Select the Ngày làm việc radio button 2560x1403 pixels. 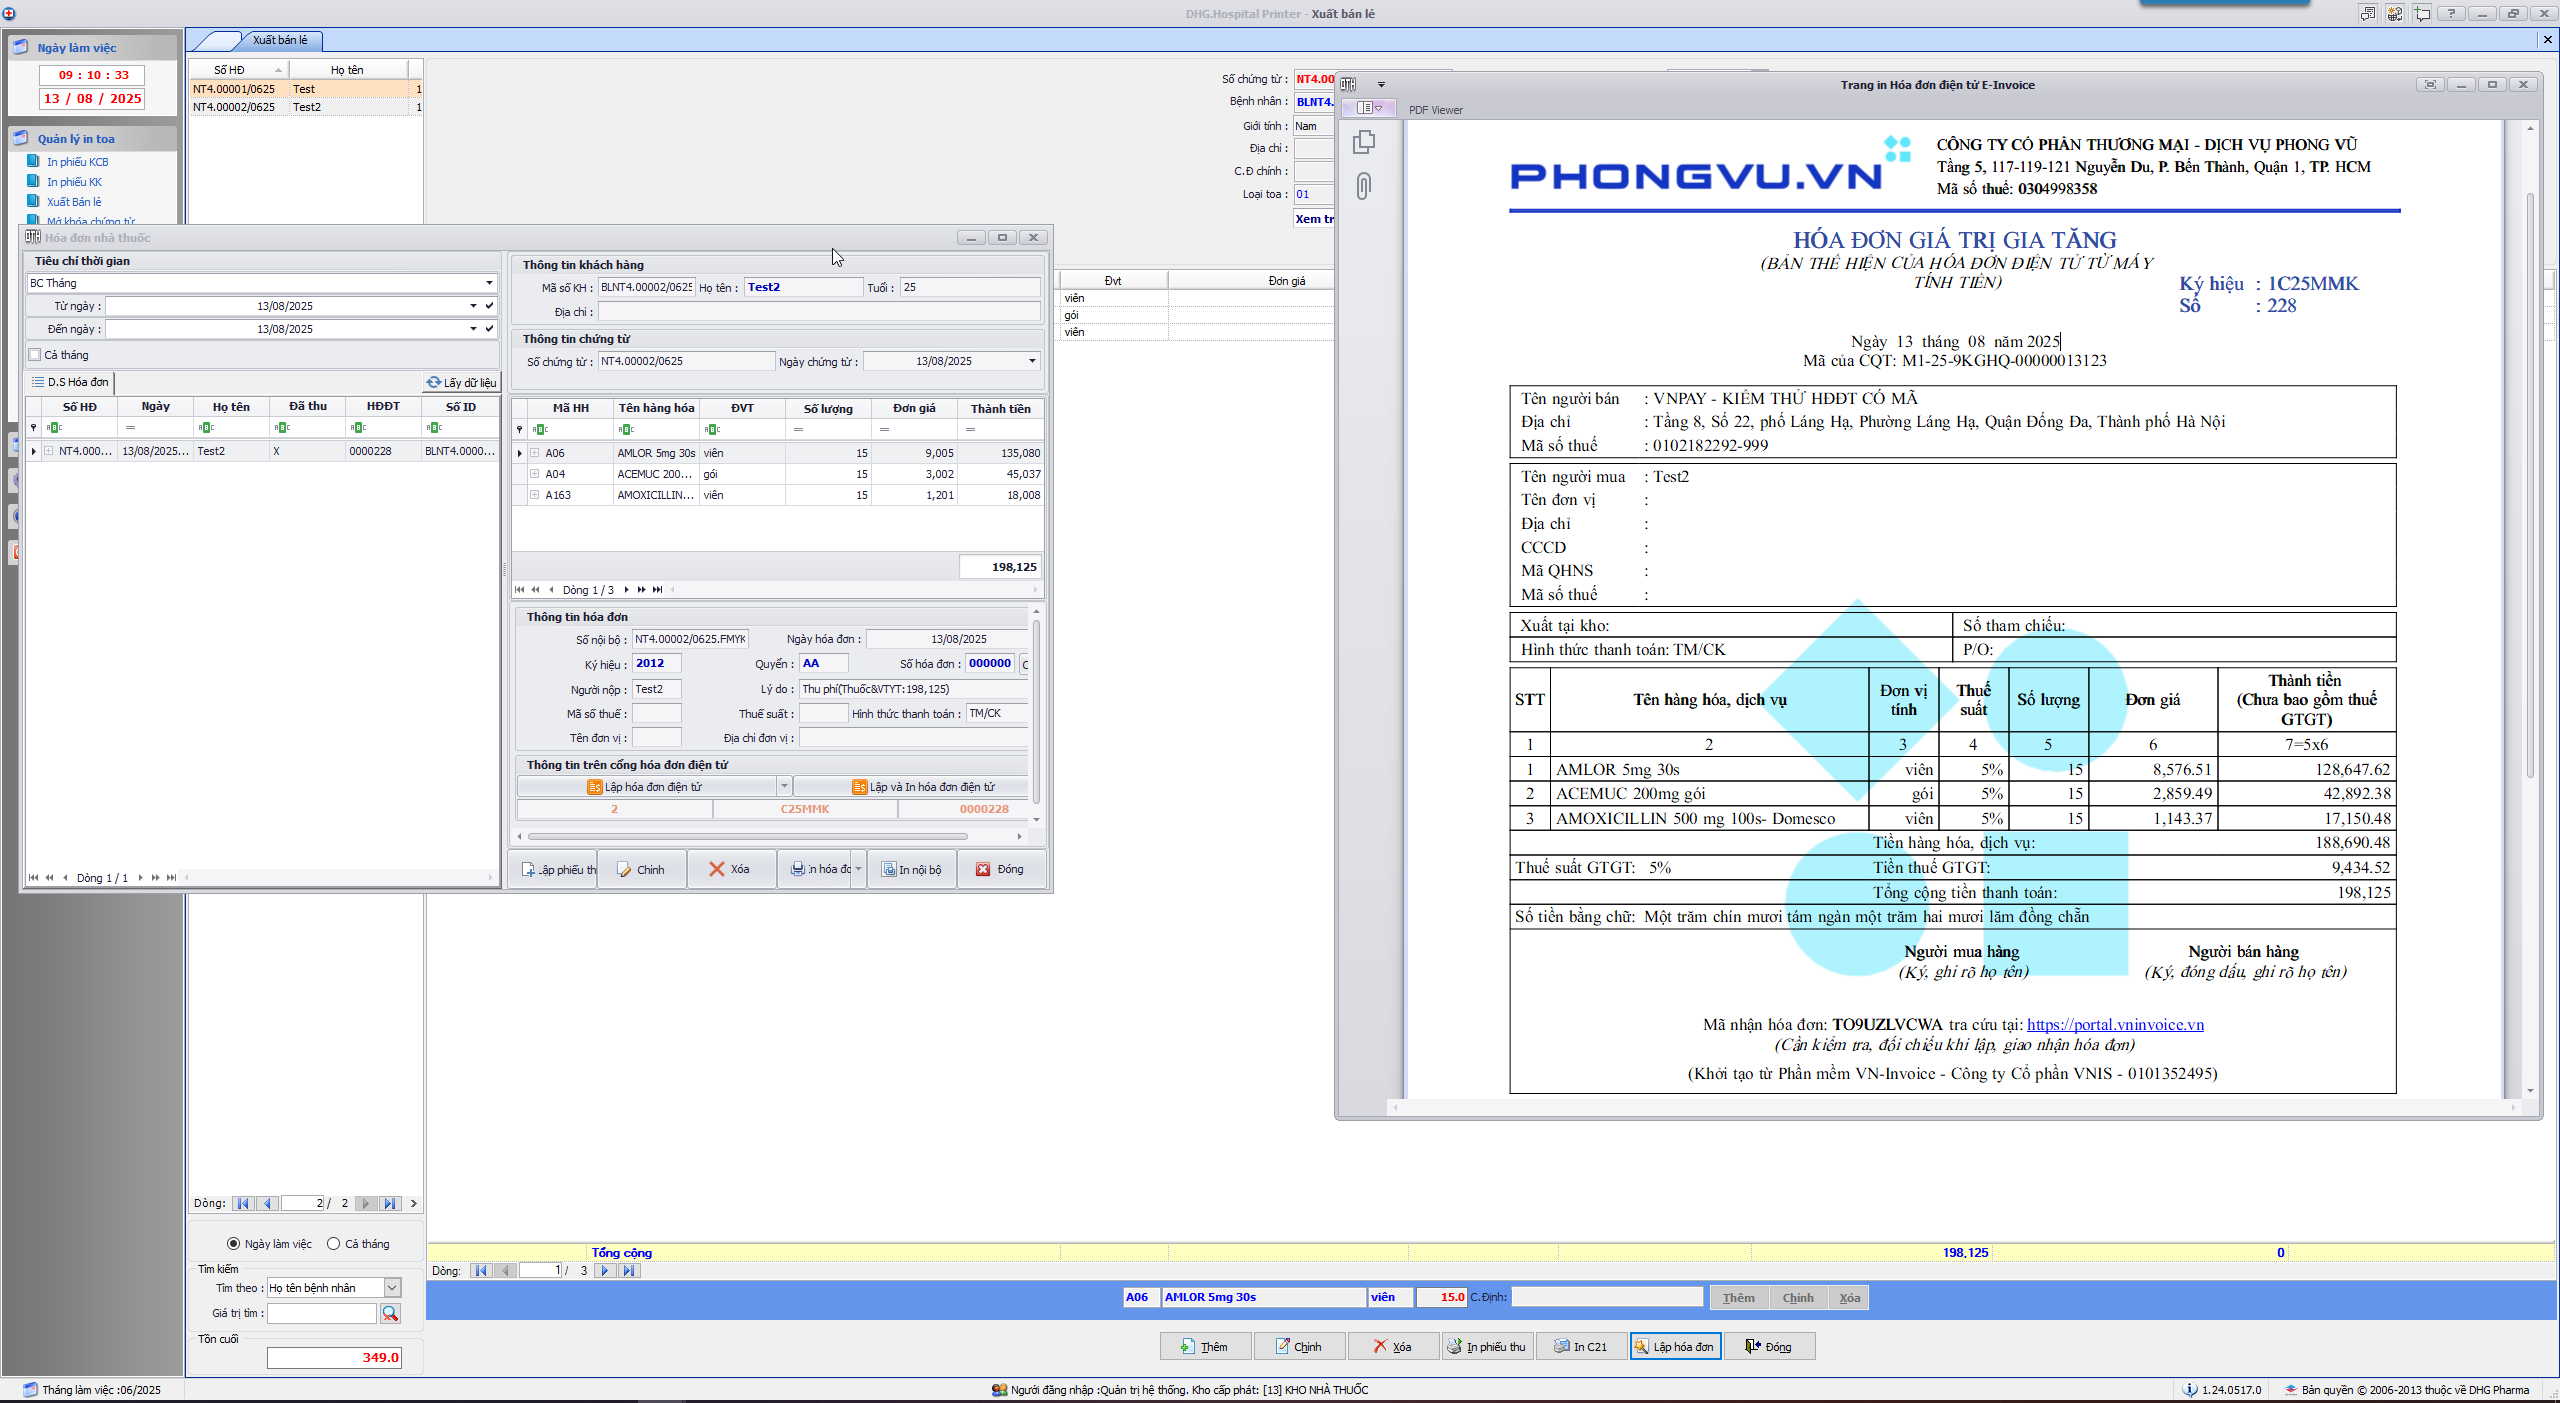coord(234,1243)
